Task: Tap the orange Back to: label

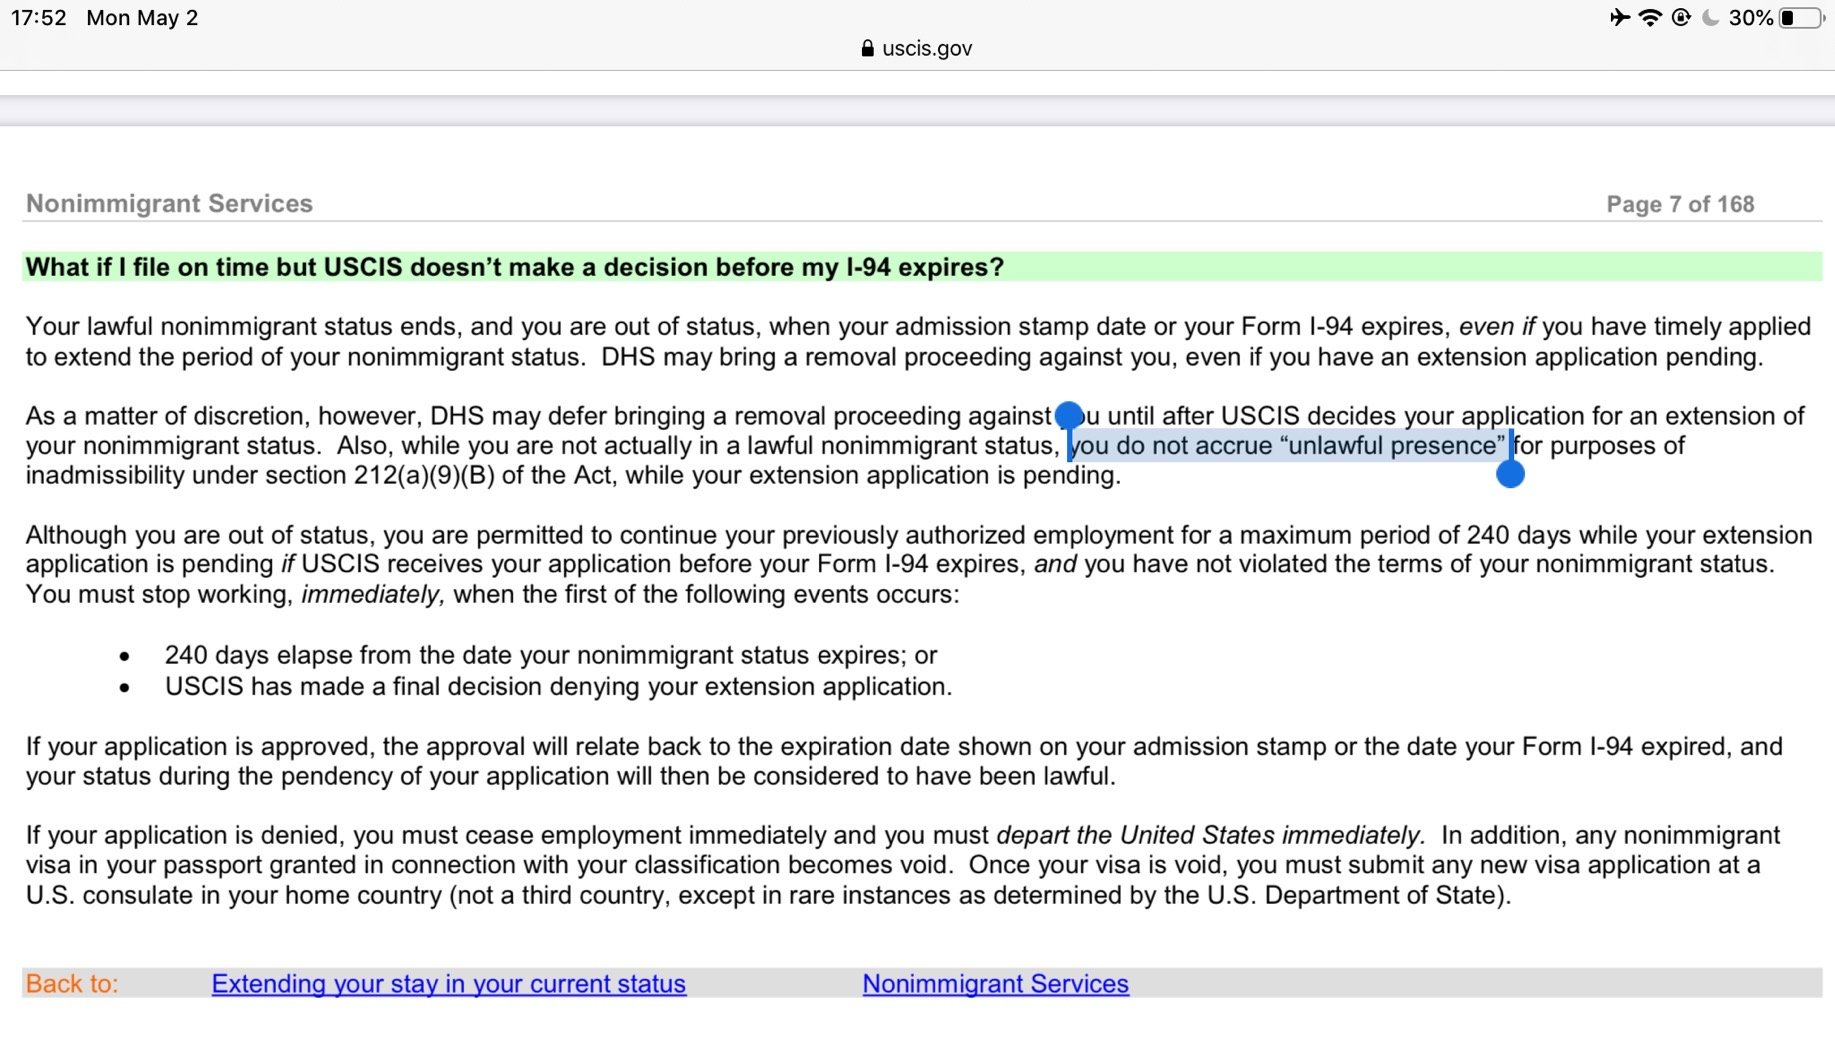Action: 72,984
